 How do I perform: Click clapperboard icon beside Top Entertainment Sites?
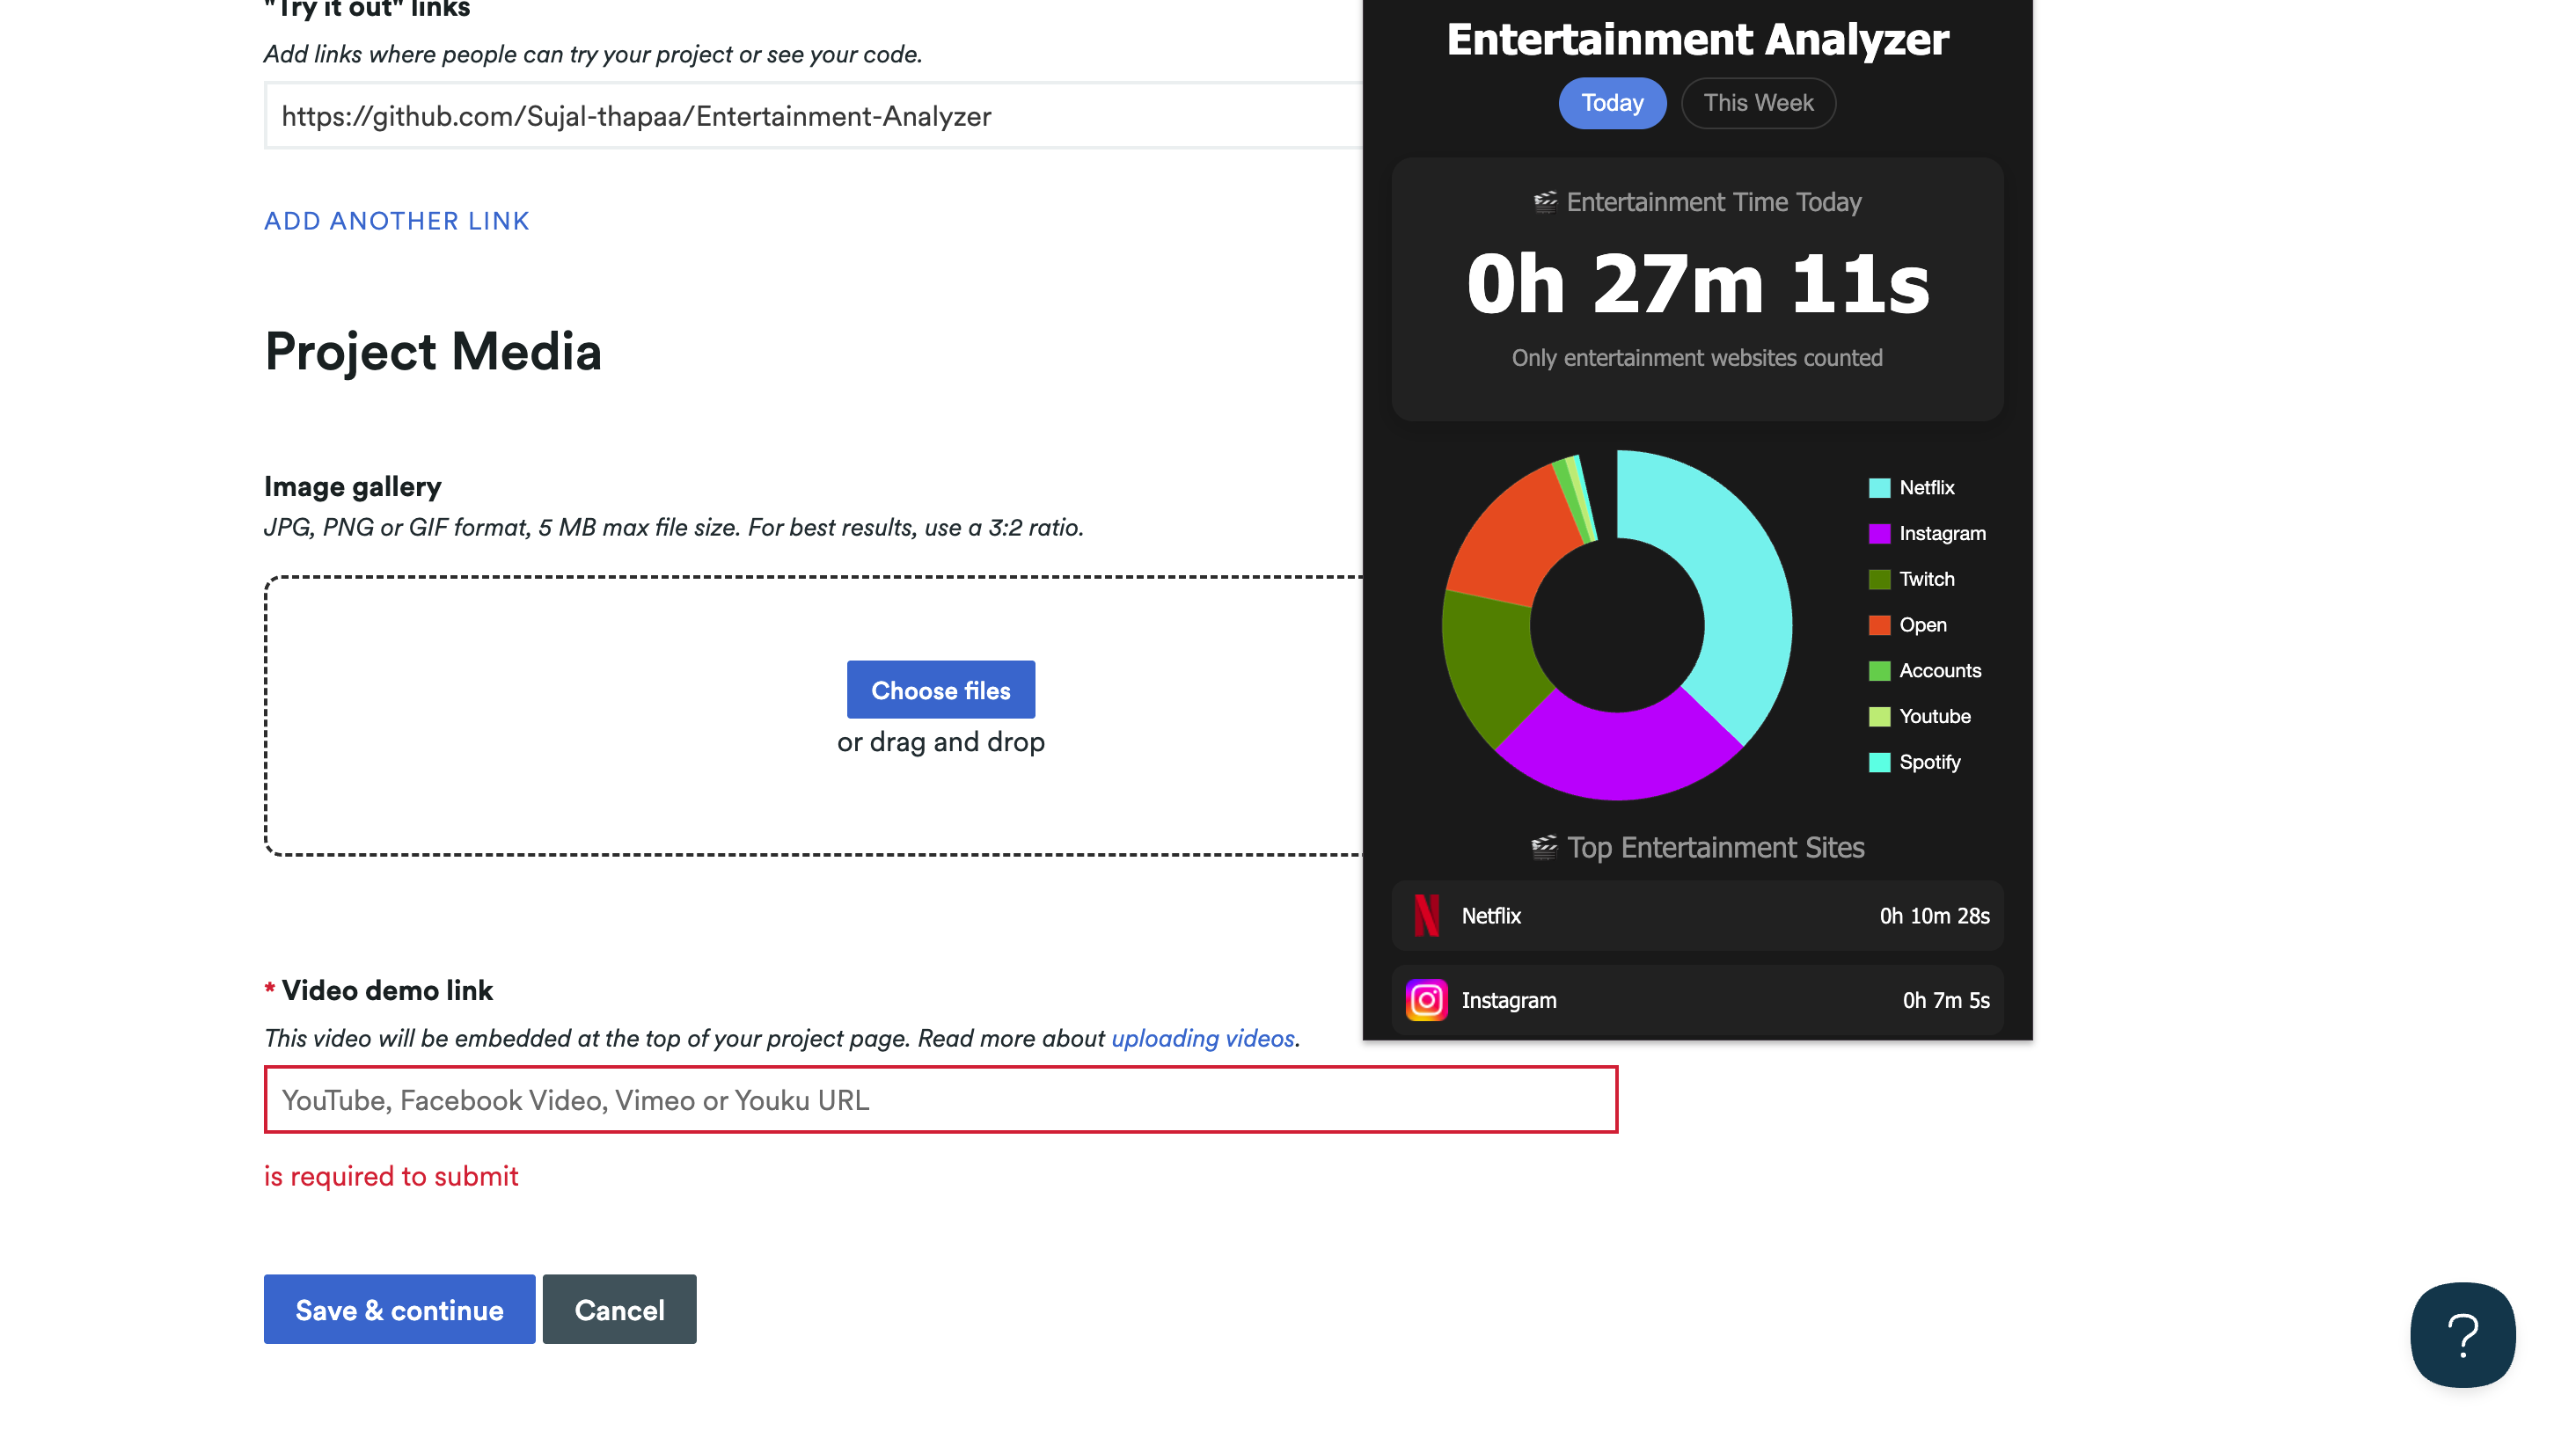pos(1543,847)
